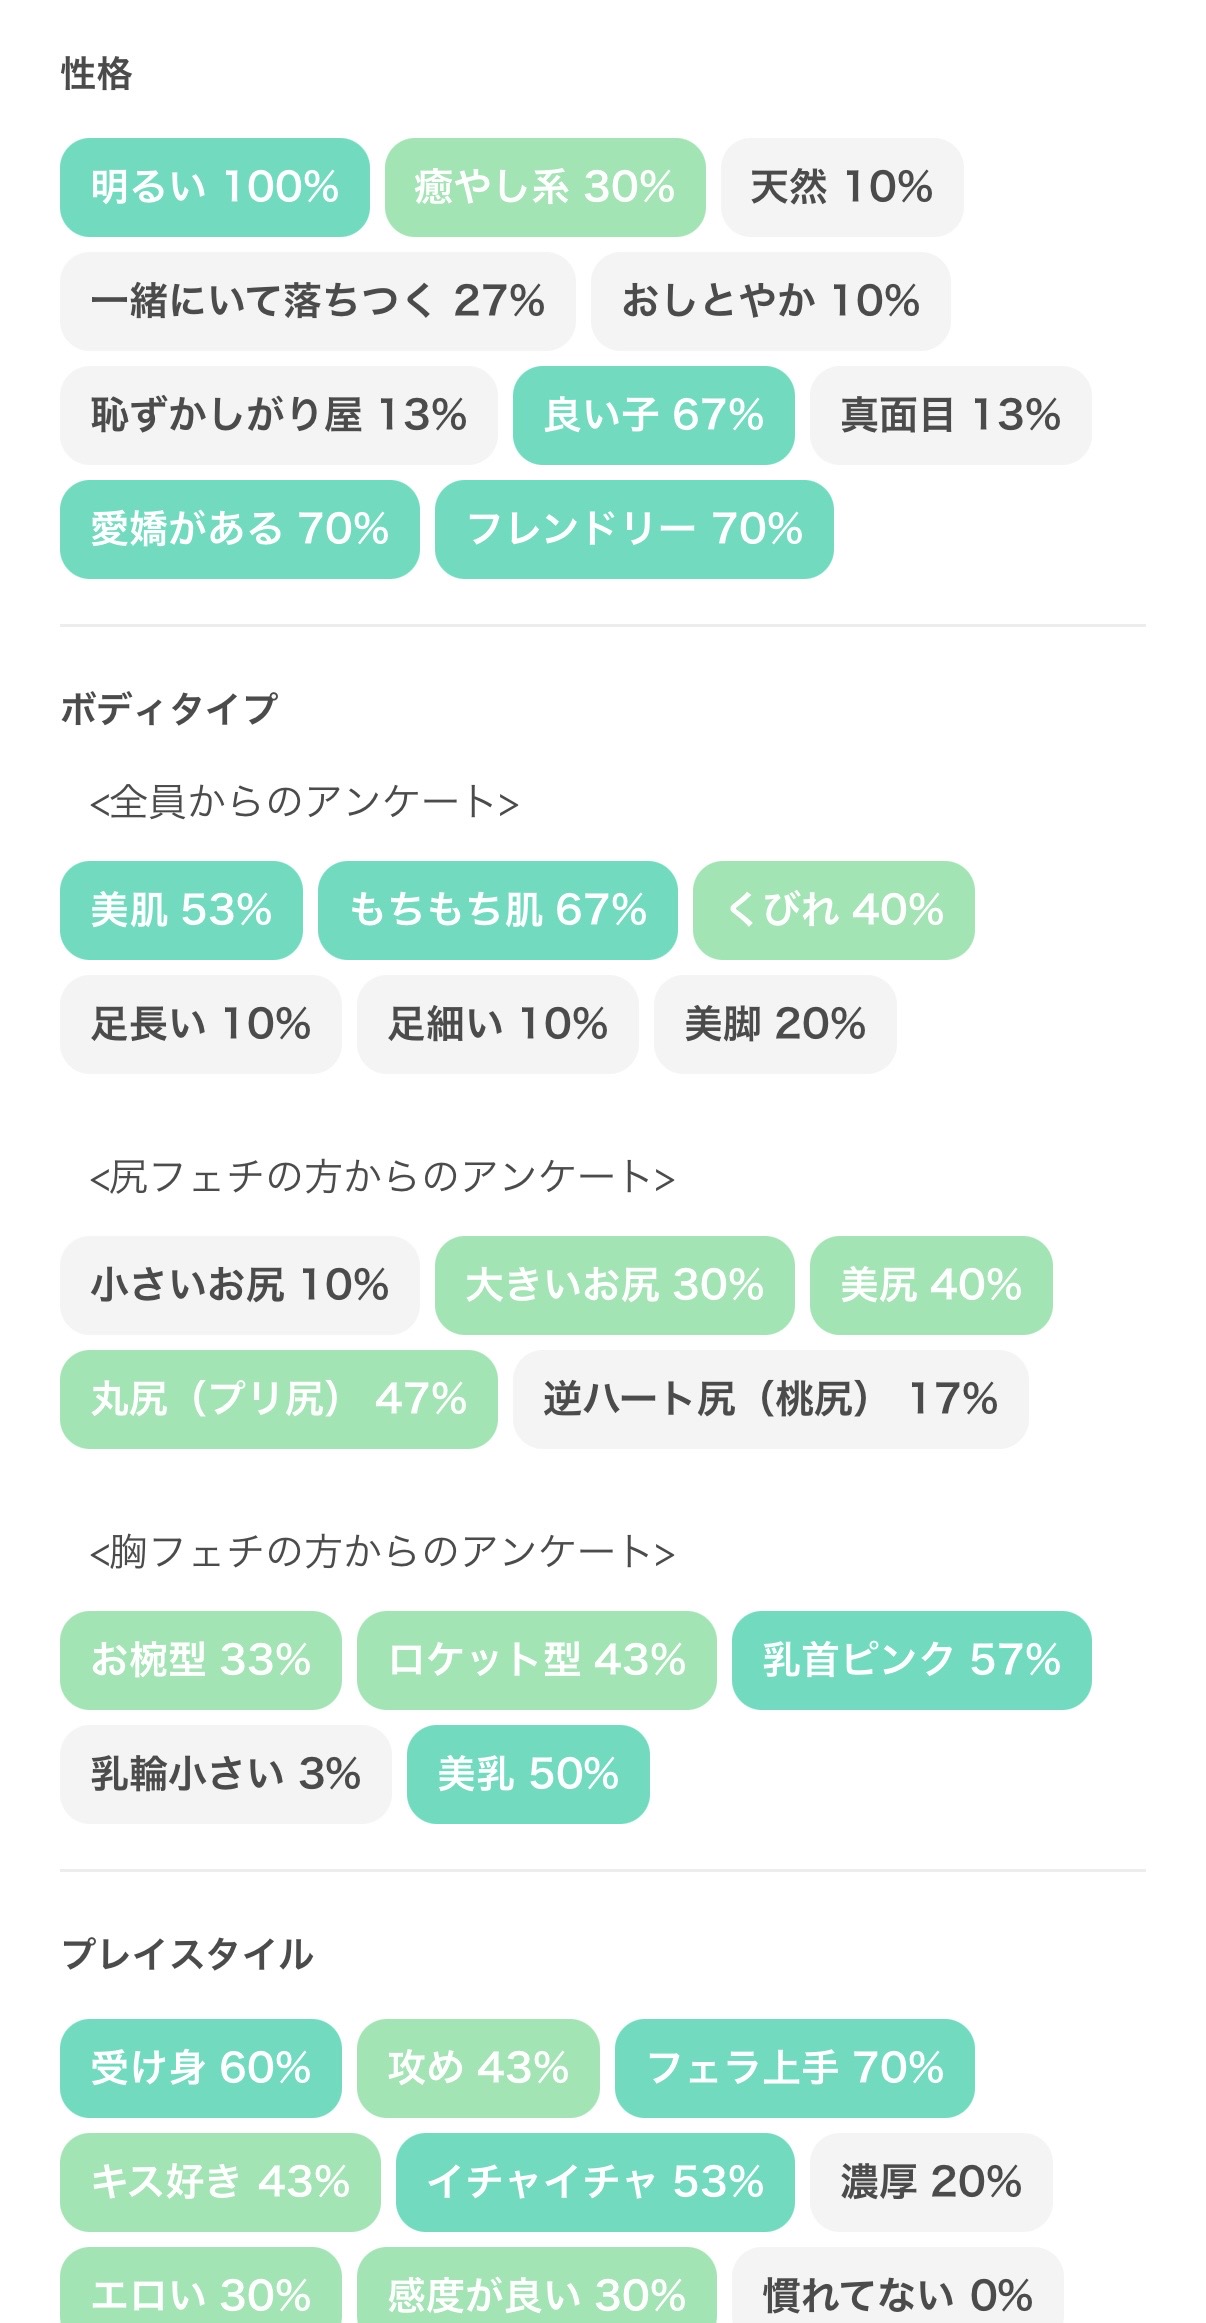1206x2323 pixels.
Task: Select the 濃厚 20% chip
Action: coord(931,2182)
